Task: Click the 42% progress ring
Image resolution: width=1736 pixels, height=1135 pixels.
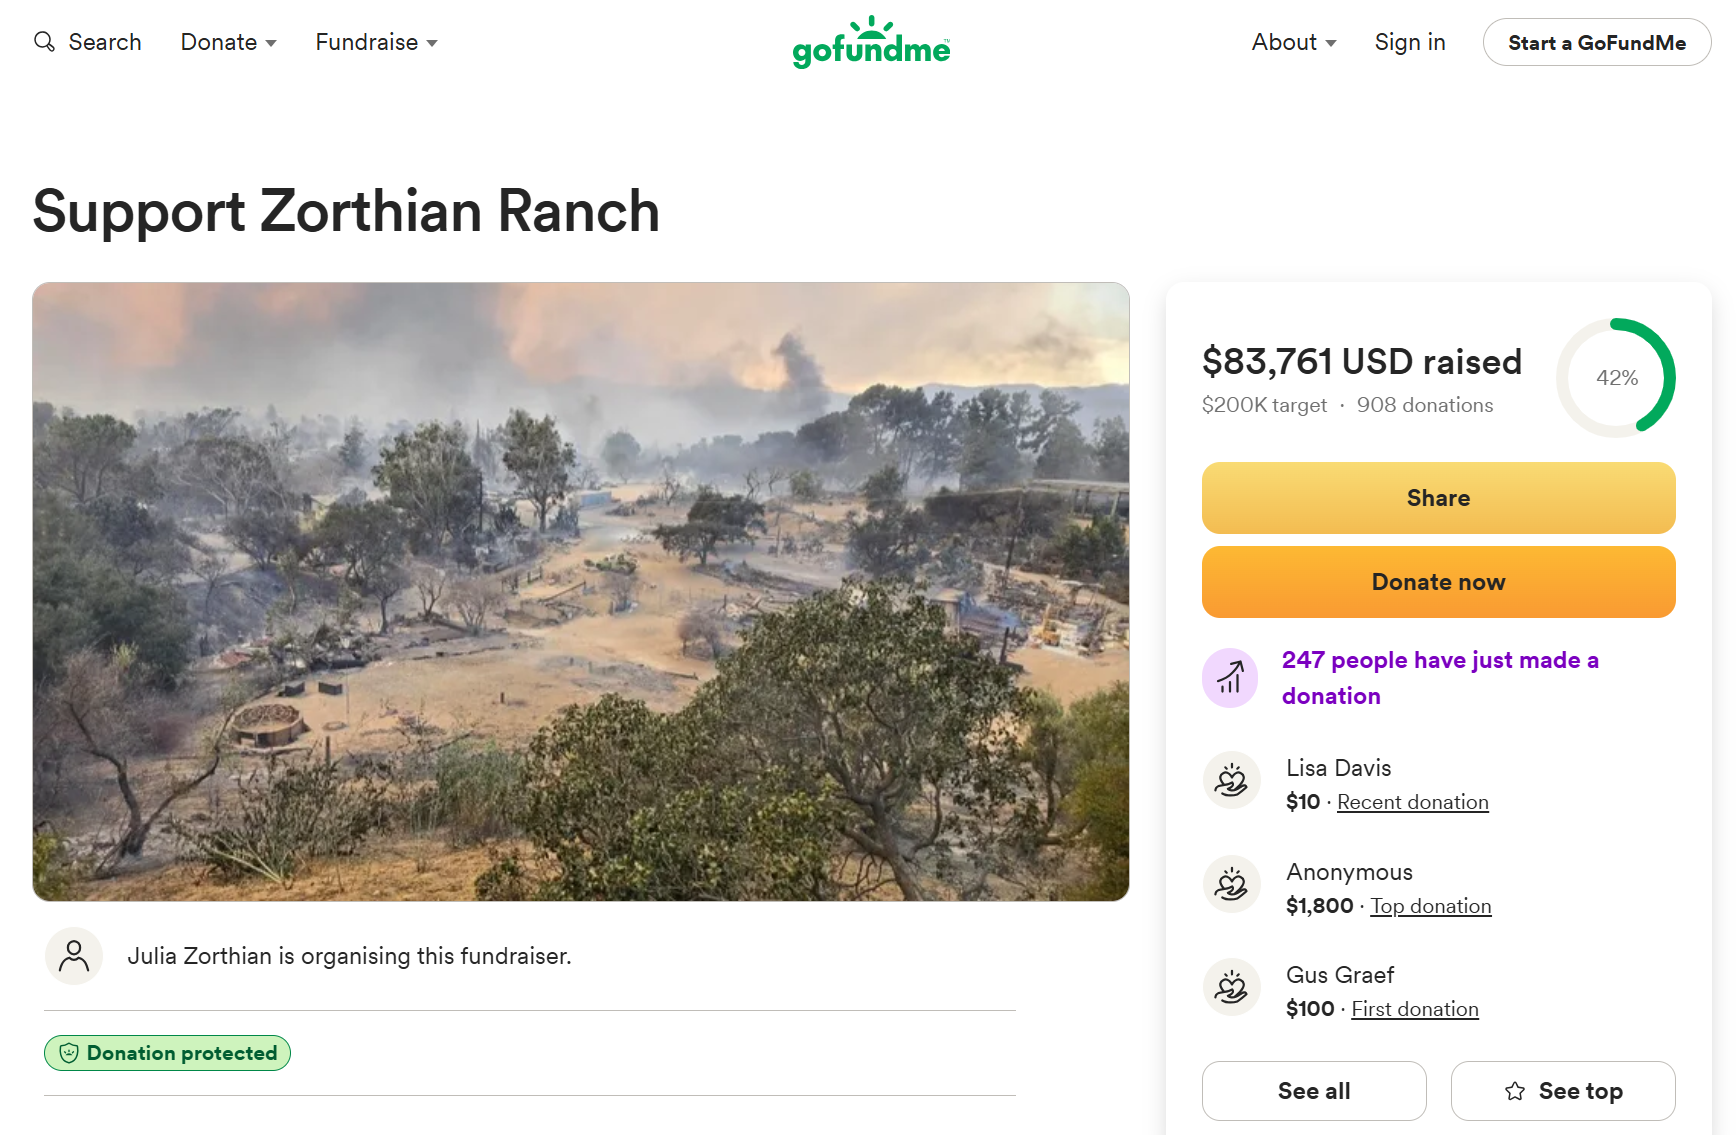Action: coord(1616,378)
